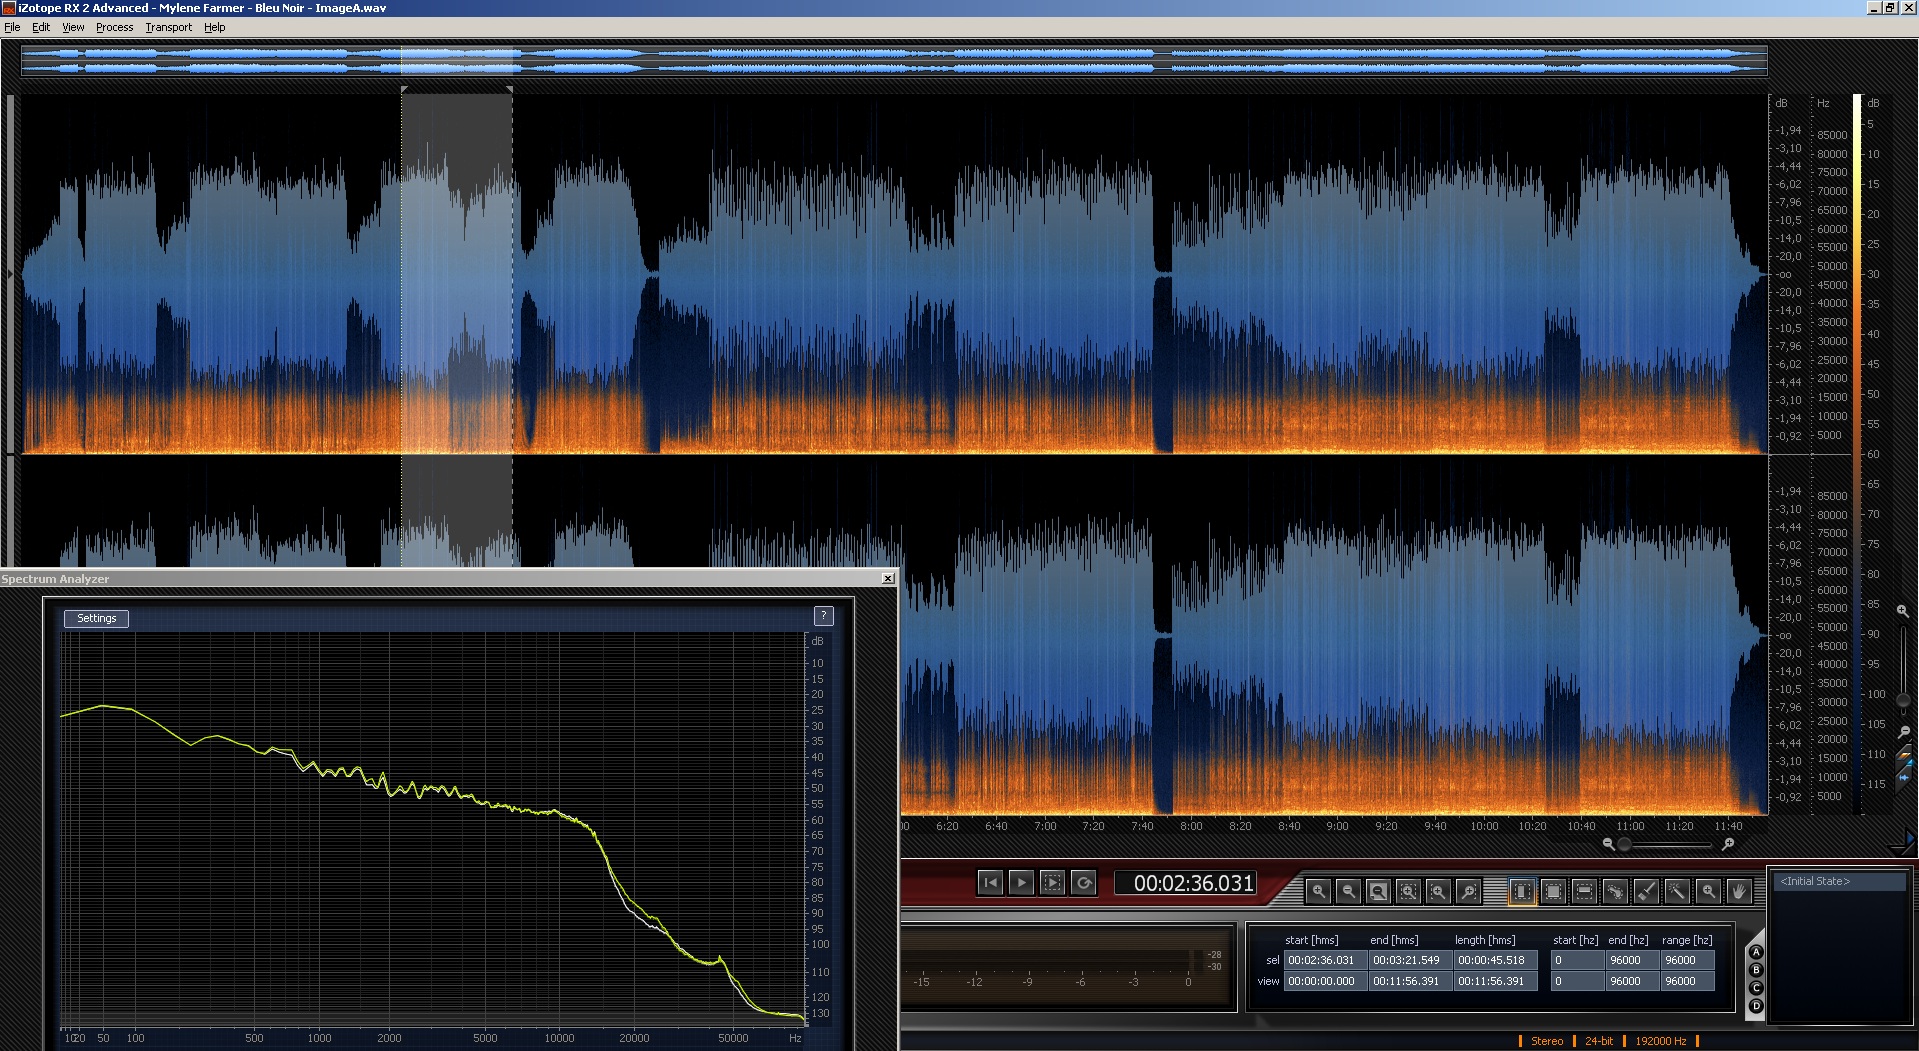
Task: Click the vertical zoom-out icon at right edge
Action: coord(1903,732)
